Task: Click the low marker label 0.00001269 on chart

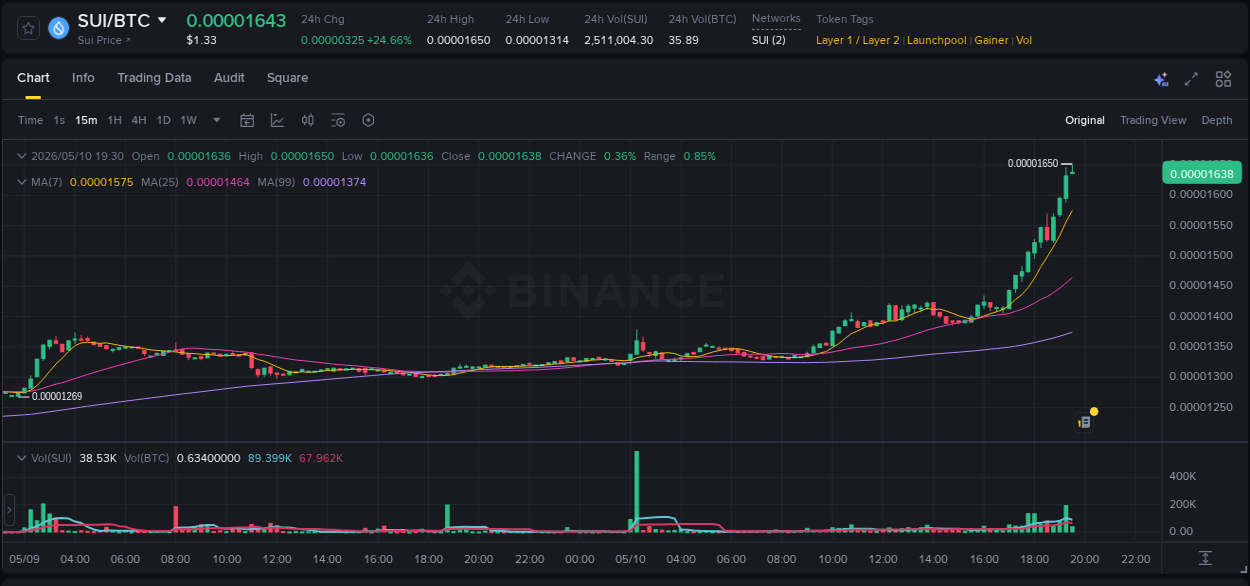Action: click(57, 397)
